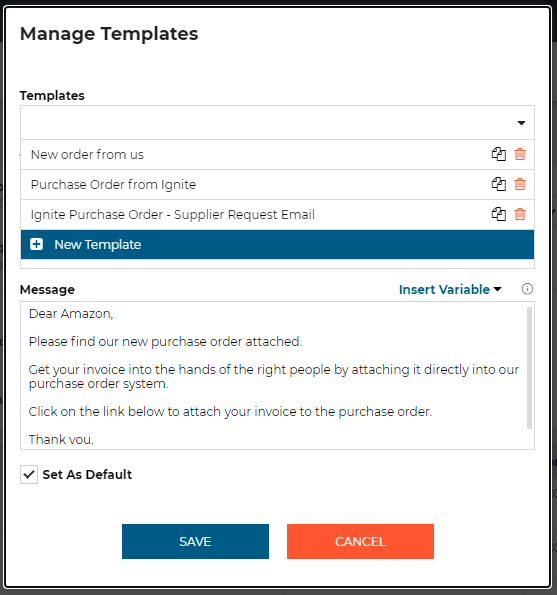Uncheck the Set As Default checkbox
557x595 pixels.
pos(29,474)
